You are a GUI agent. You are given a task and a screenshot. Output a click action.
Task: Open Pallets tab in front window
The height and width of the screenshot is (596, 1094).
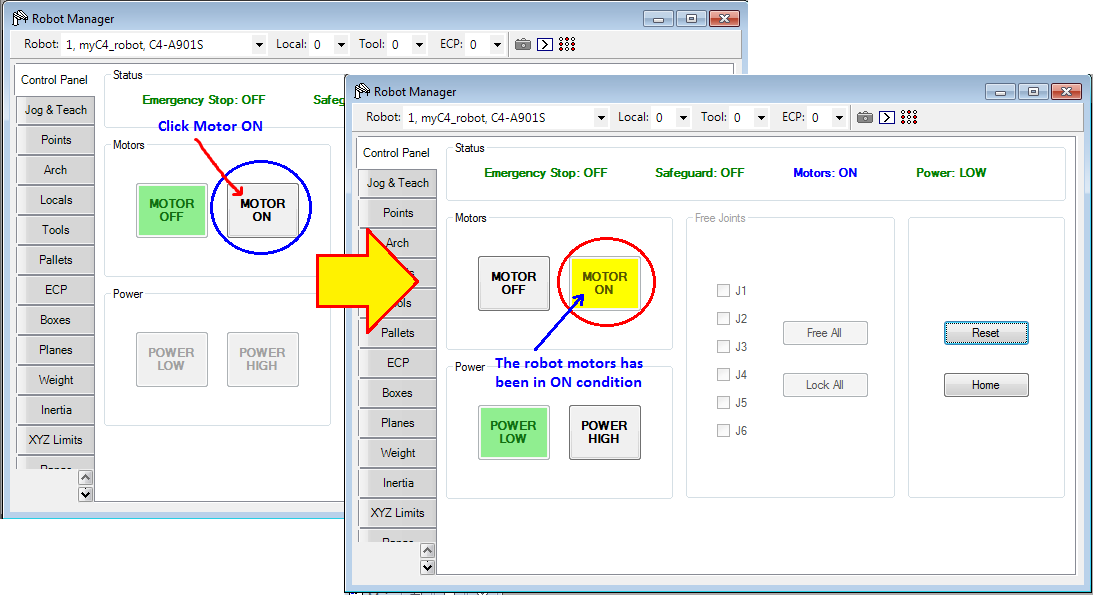pos(398,333)
